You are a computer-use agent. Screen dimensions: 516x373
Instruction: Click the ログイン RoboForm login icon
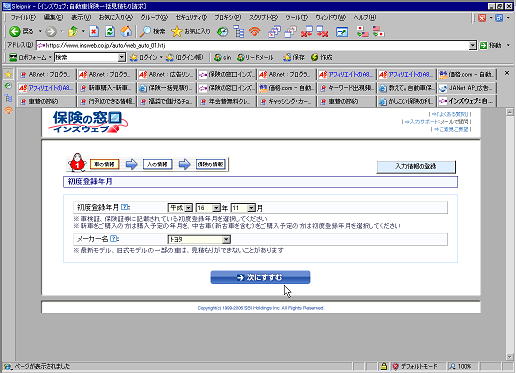(x=143, y=57)
